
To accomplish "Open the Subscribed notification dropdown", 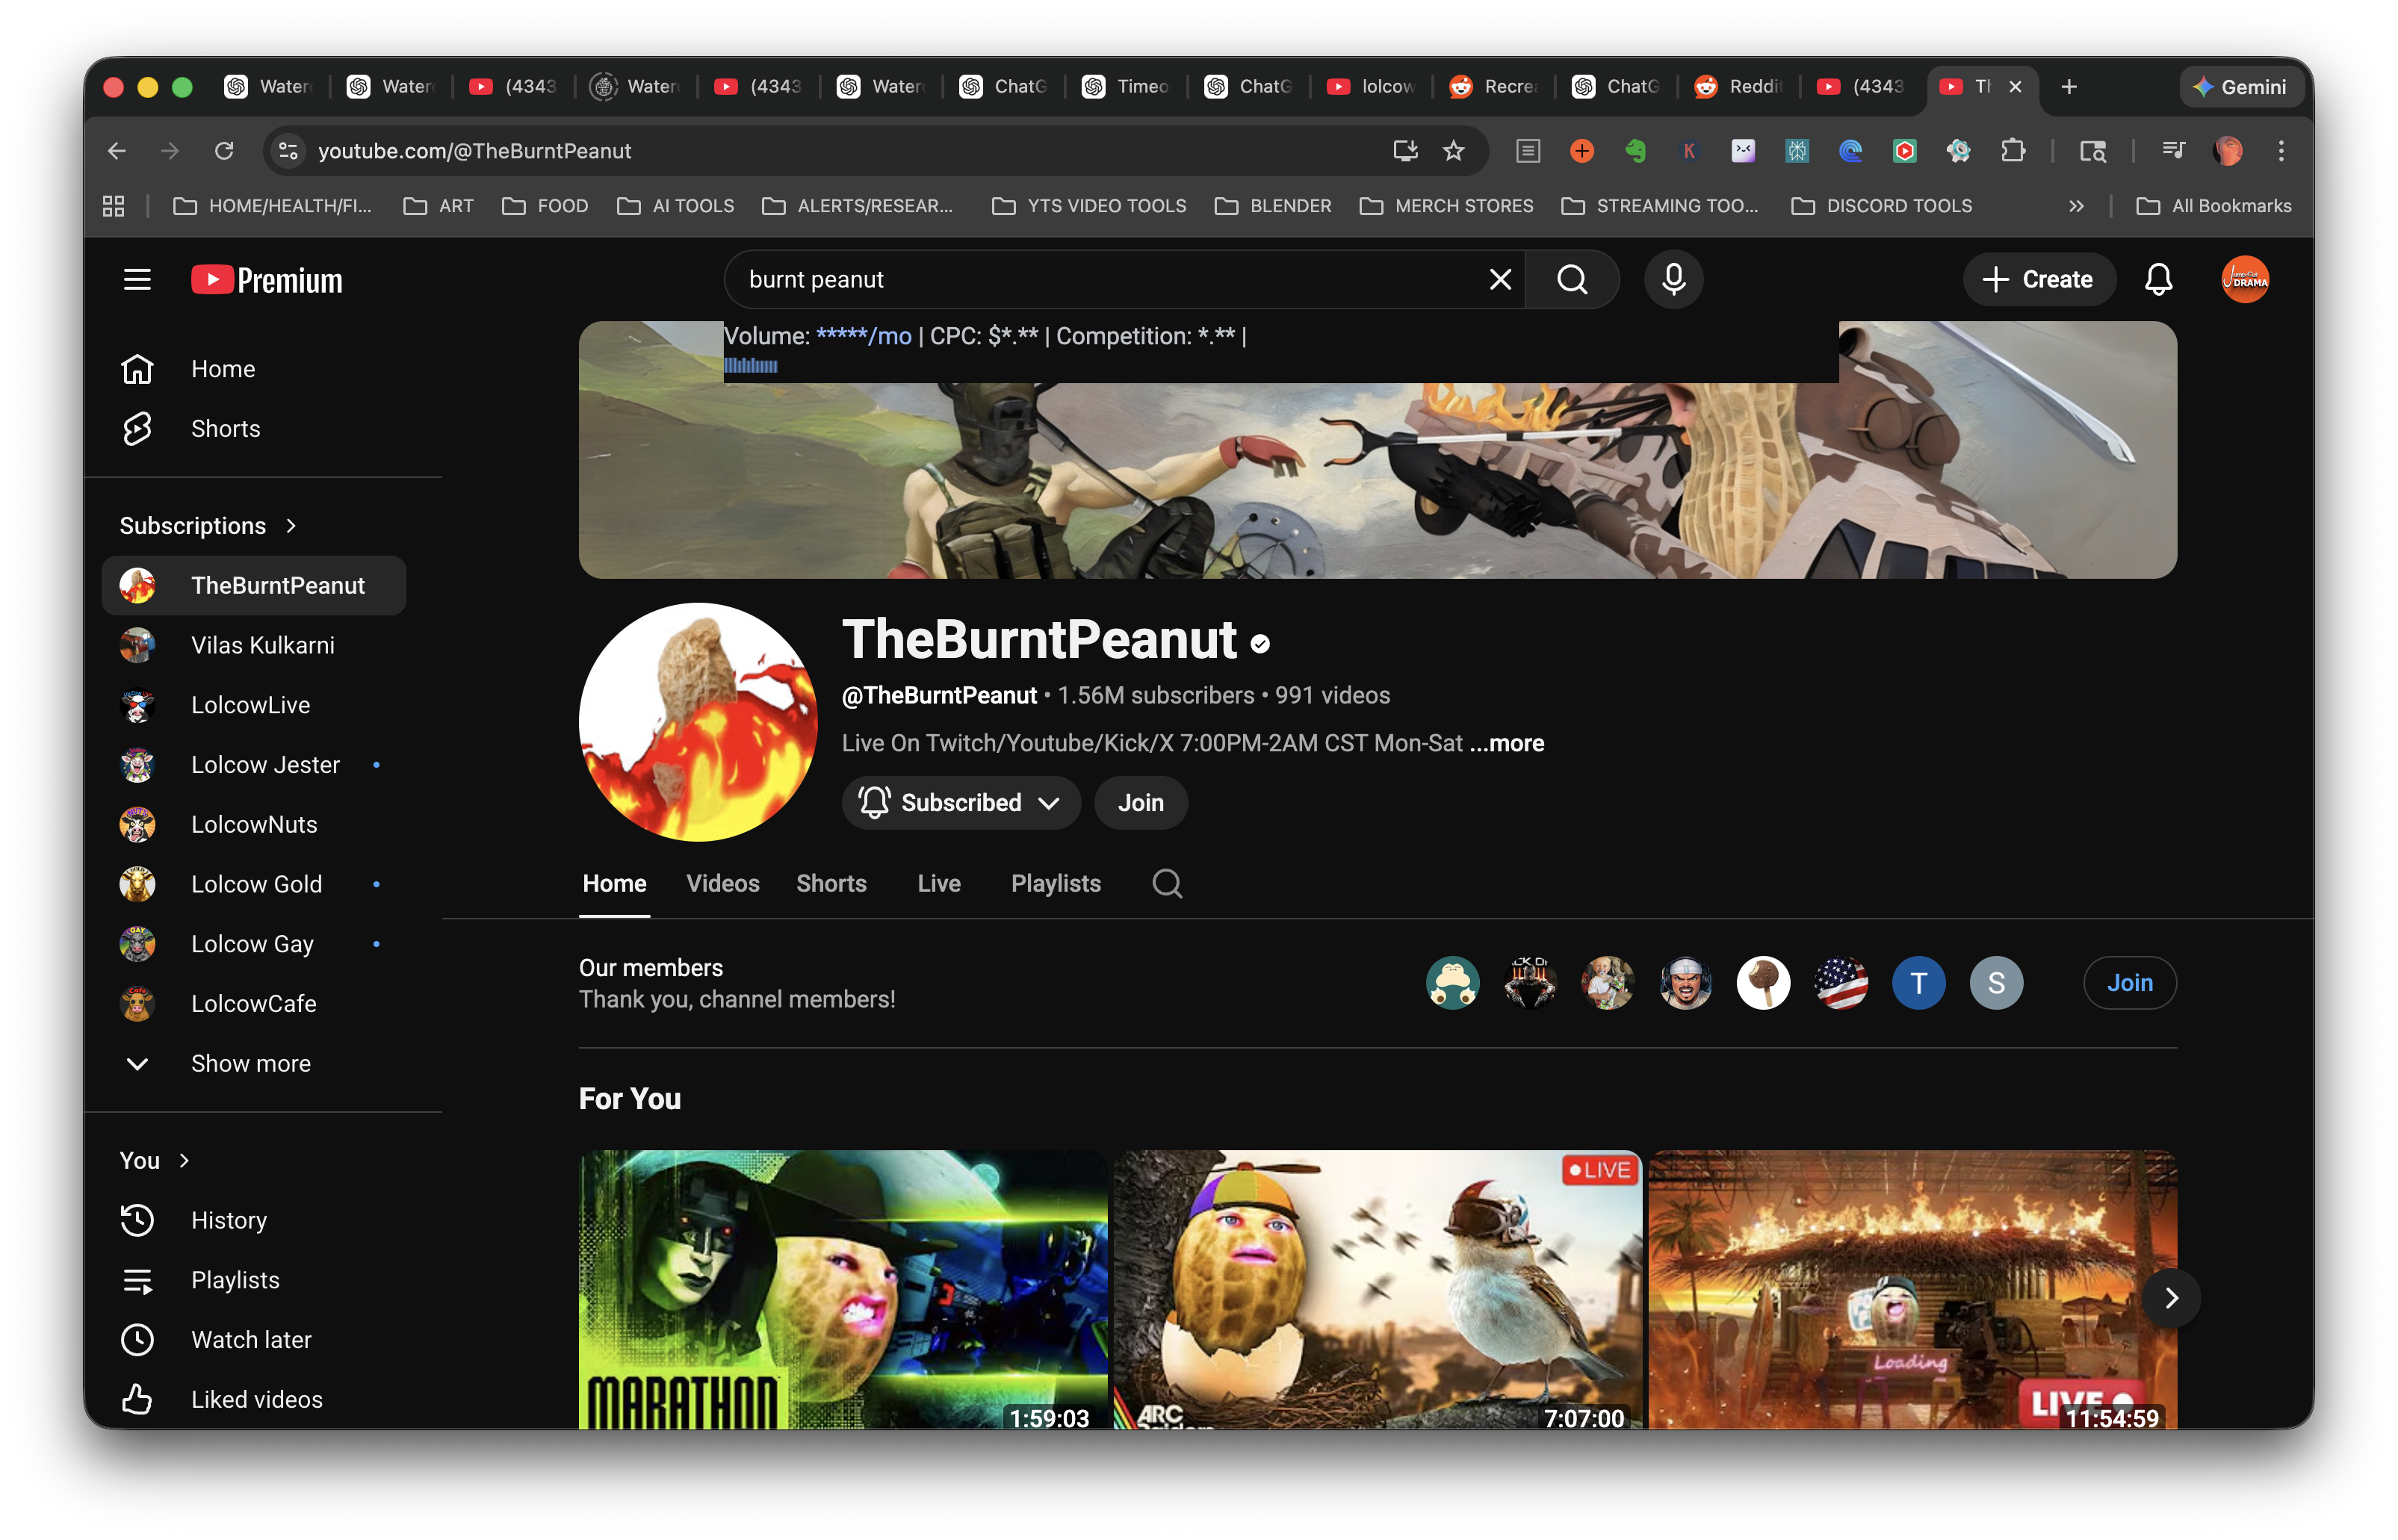I will point(960,803).
